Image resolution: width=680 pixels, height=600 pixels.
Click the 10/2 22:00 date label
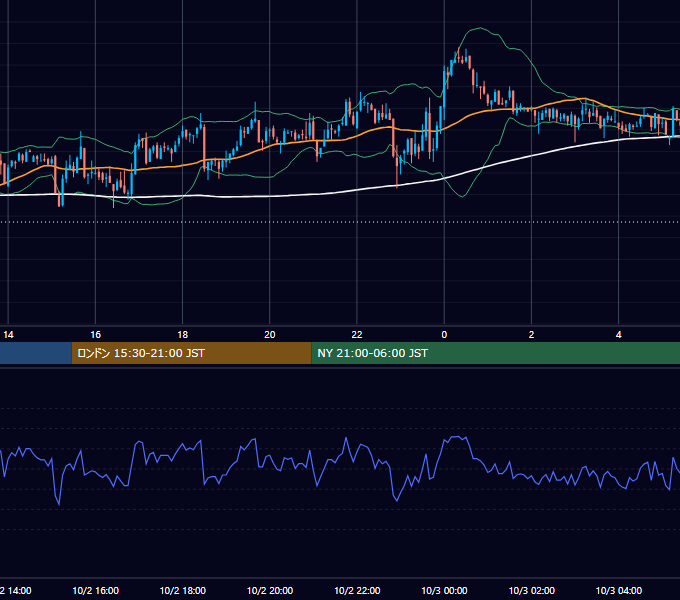(357, 590)
